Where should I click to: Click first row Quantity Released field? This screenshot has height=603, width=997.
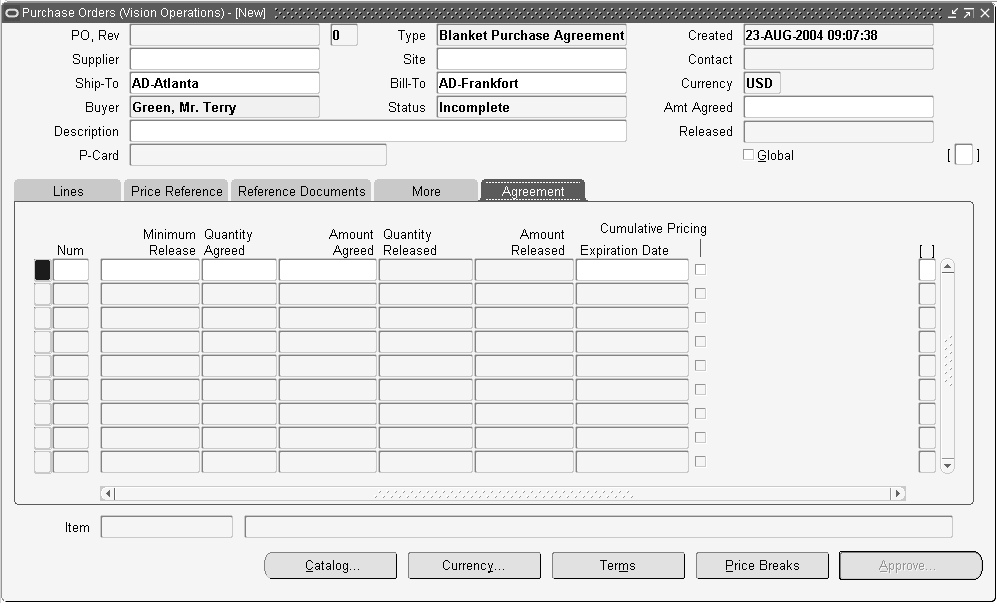point(425,270)
